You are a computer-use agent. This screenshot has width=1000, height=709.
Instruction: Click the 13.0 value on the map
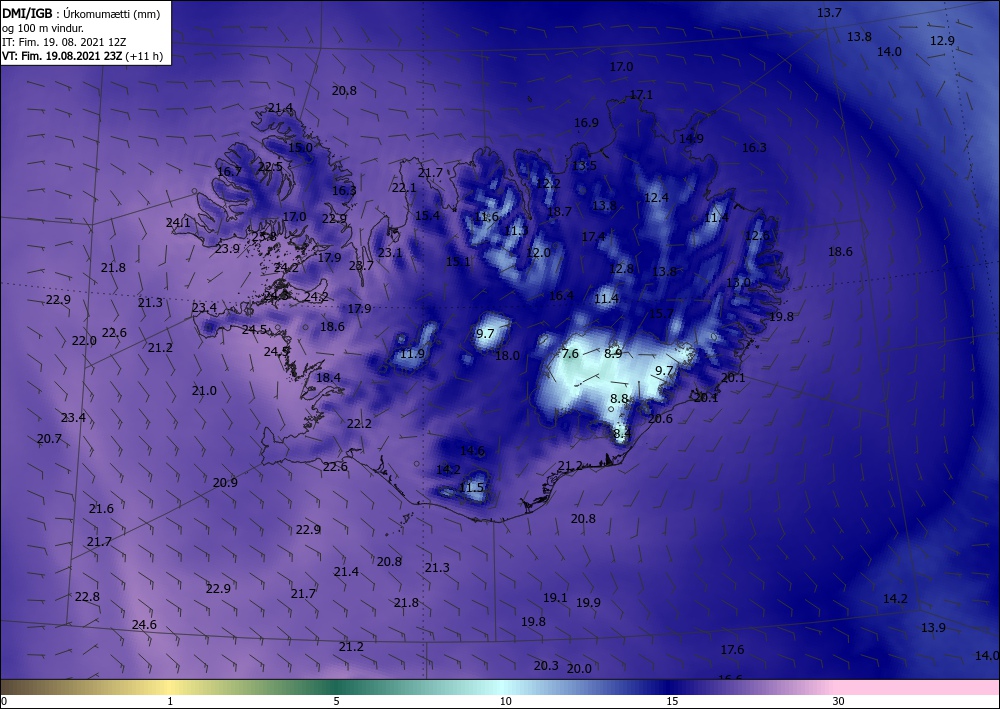click(738, 282)
